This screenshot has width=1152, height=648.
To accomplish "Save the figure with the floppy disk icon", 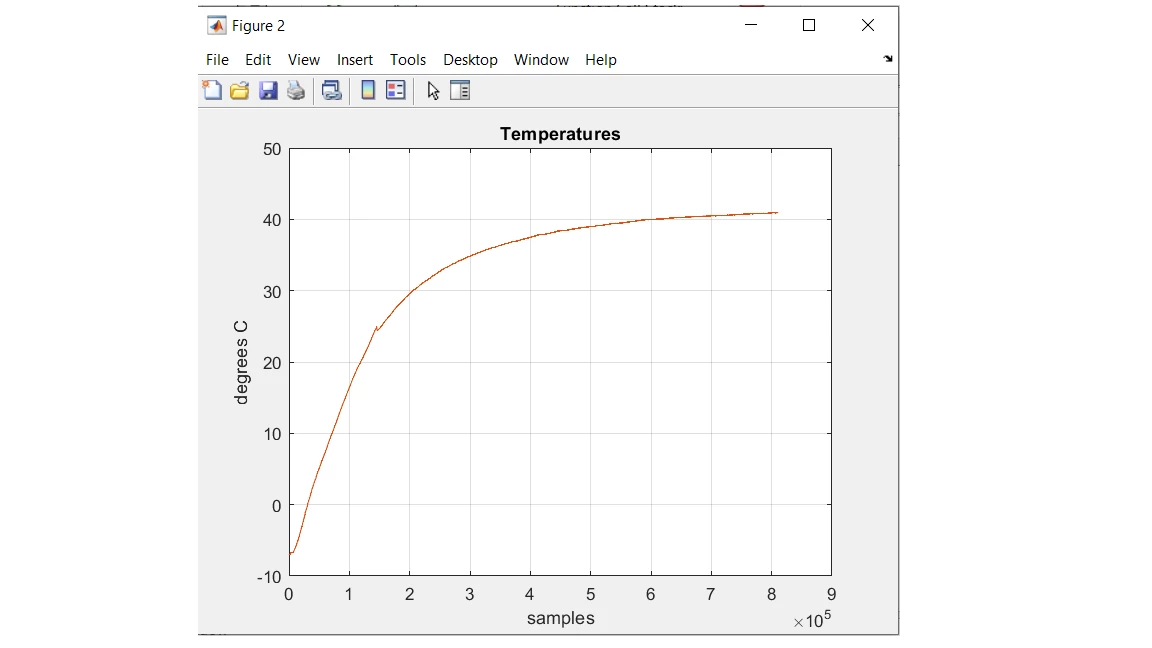I will pyautogui.click(x=268, y=90).
